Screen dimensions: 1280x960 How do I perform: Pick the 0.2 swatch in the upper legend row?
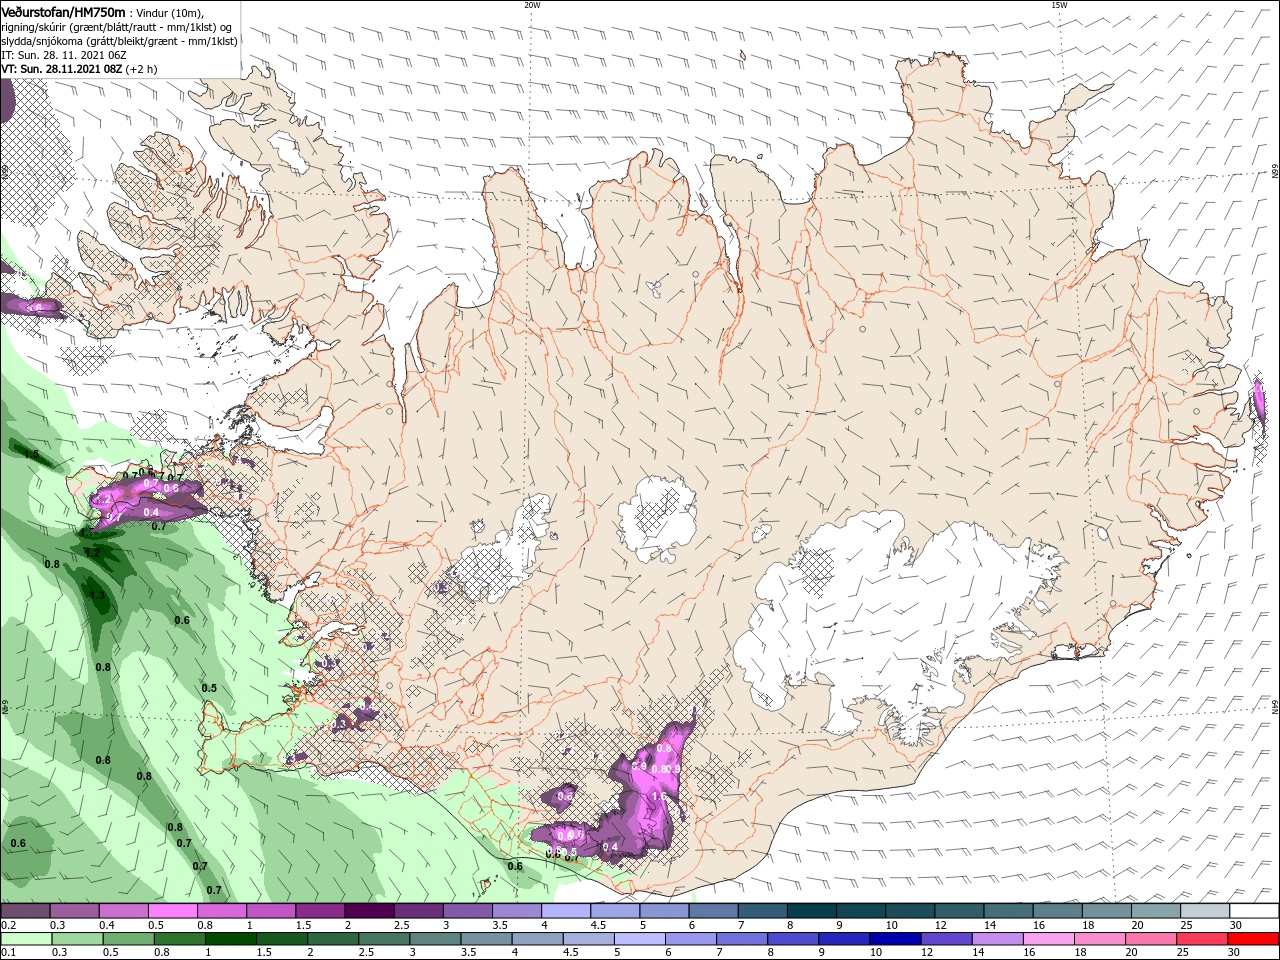point(25,911)
